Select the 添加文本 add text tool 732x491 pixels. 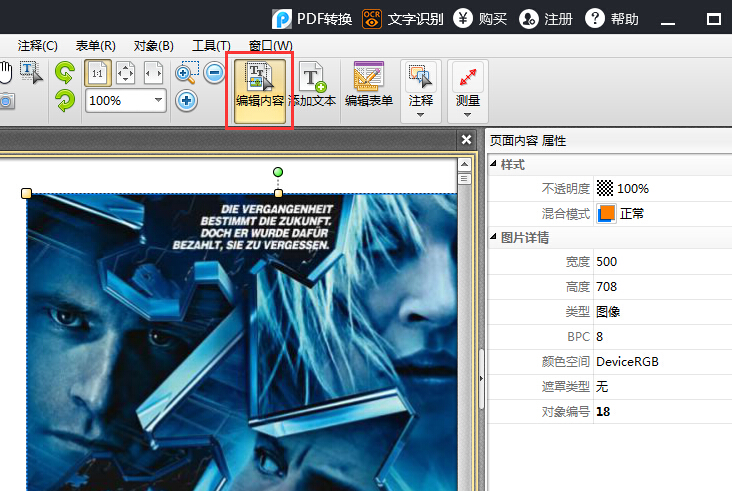coord(312,85)
